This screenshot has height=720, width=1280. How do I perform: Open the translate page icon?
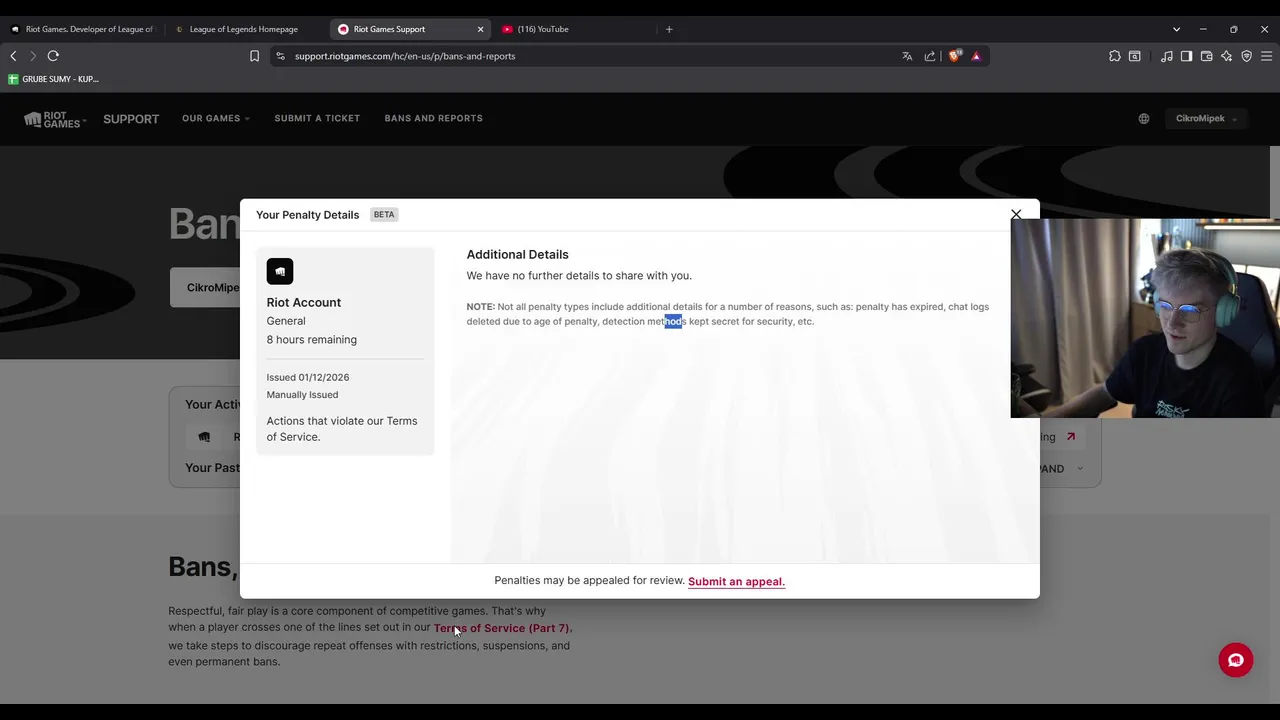(x=907, y=56)
